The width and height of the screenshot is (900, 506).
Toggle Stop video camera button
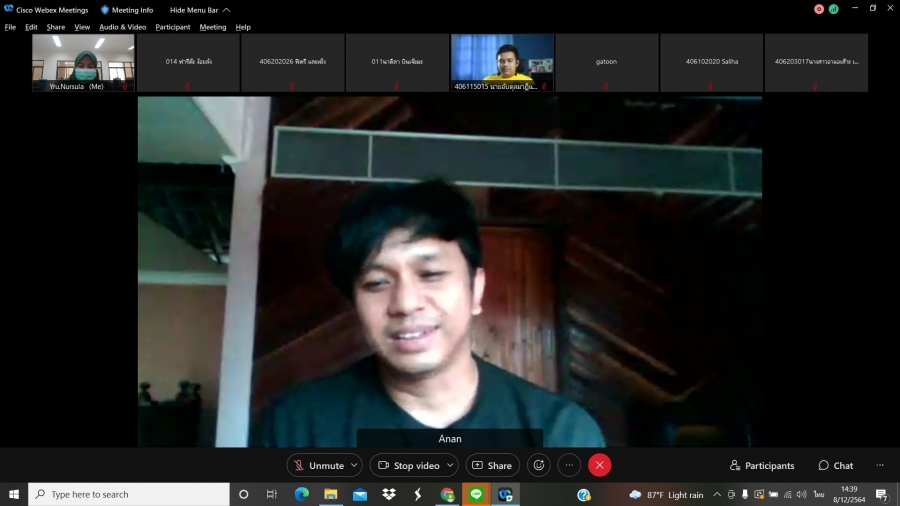pos(408,465)
